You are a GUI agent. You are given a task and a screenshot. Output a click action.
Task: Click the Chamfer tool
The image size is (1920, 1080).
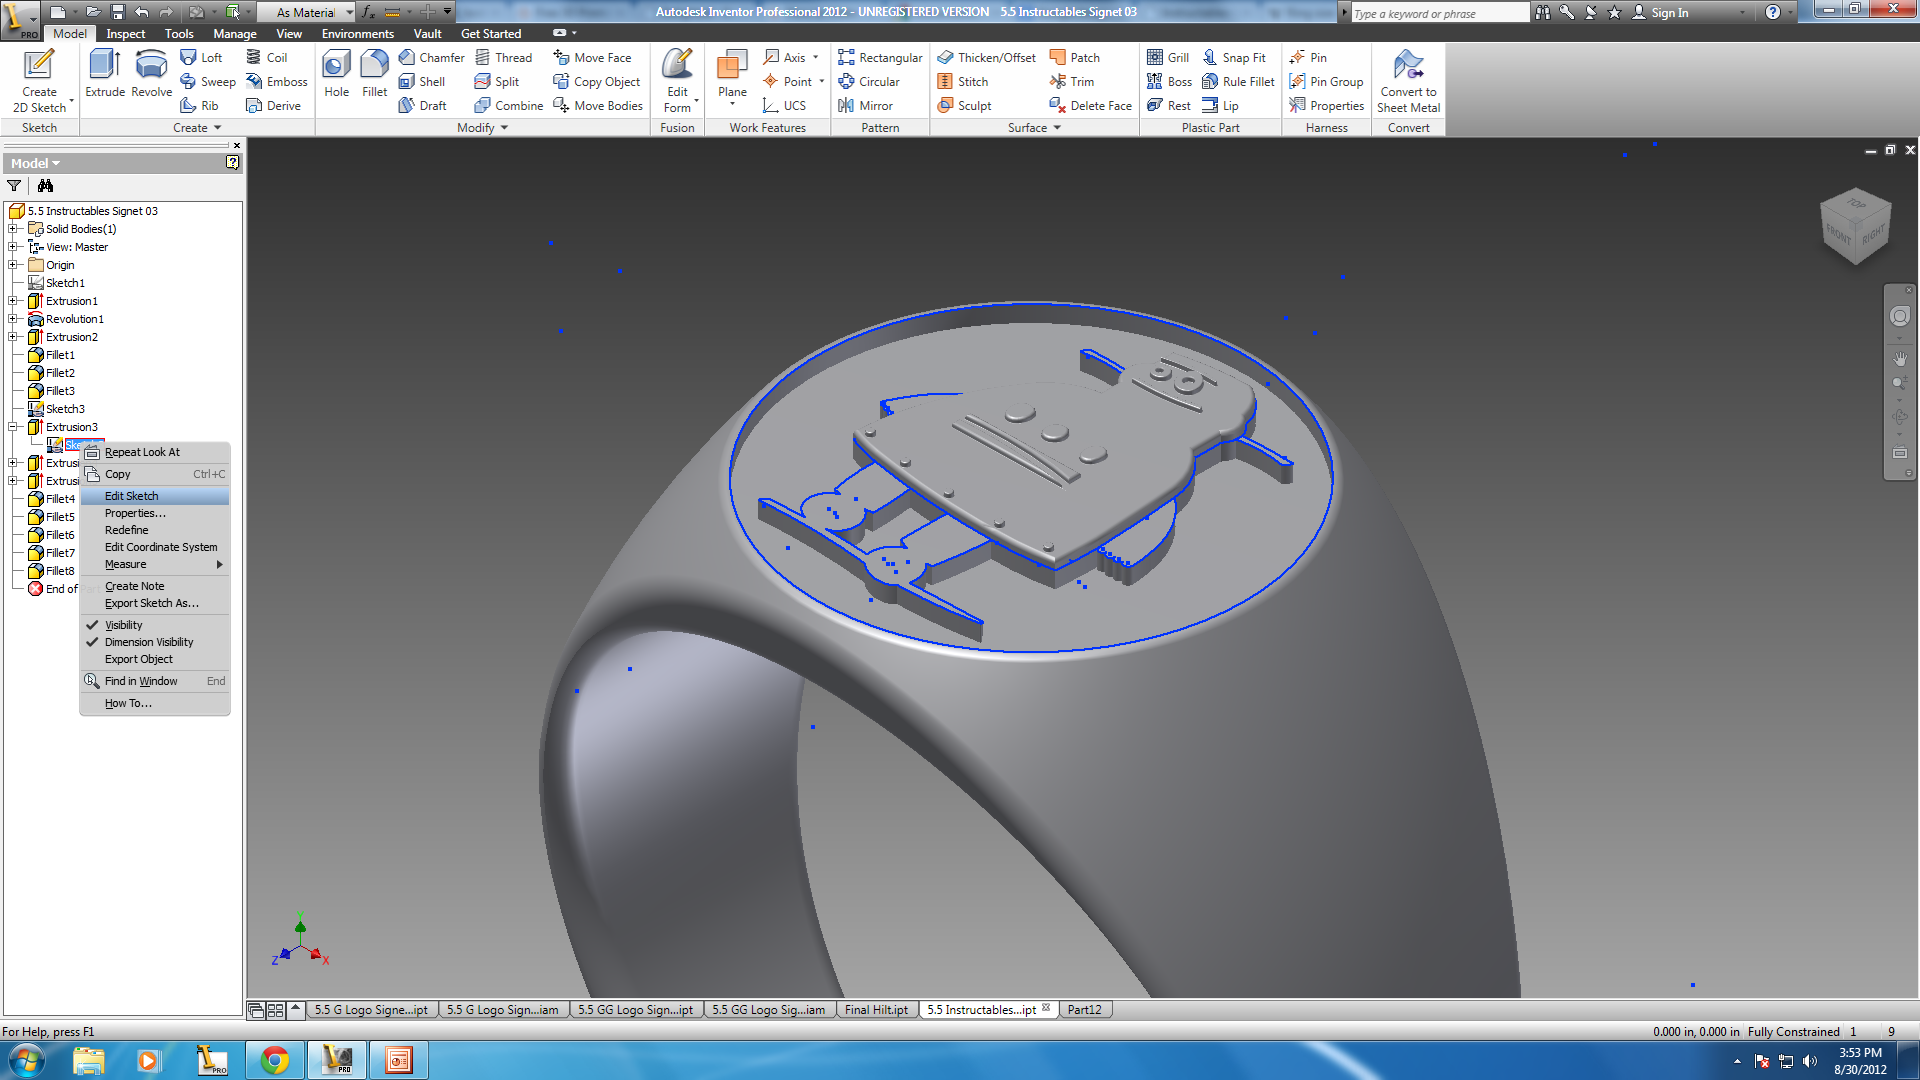pos(432,57)
